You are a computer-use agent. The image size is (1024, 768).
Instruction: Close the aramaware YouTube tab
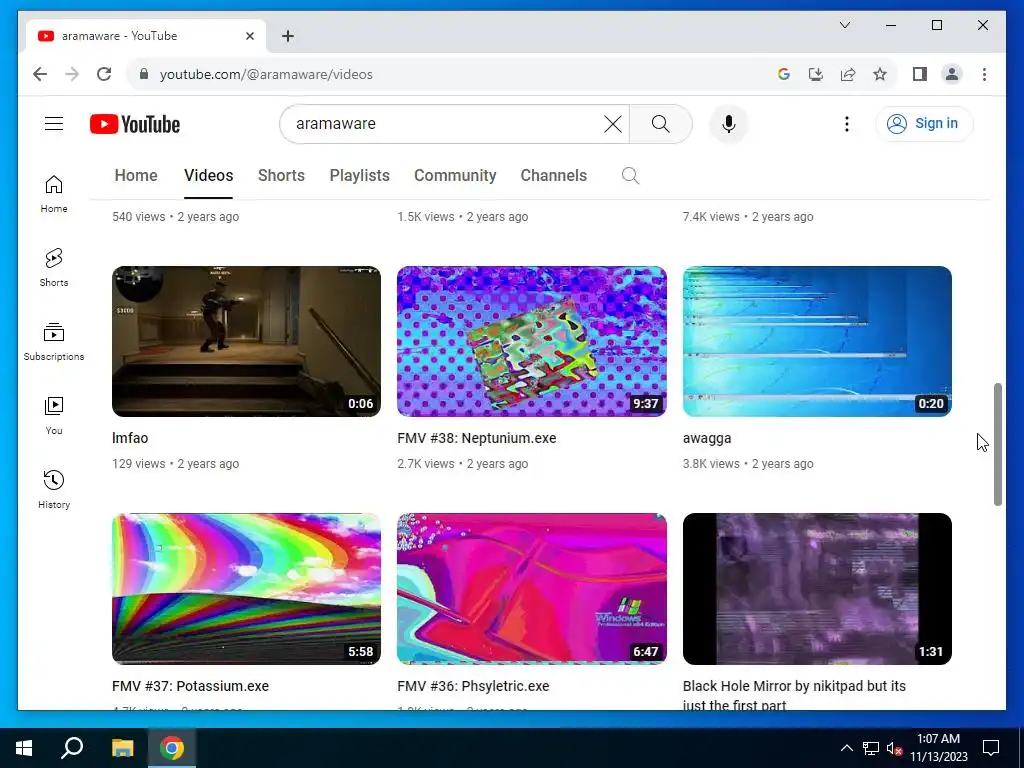[249, 36]
